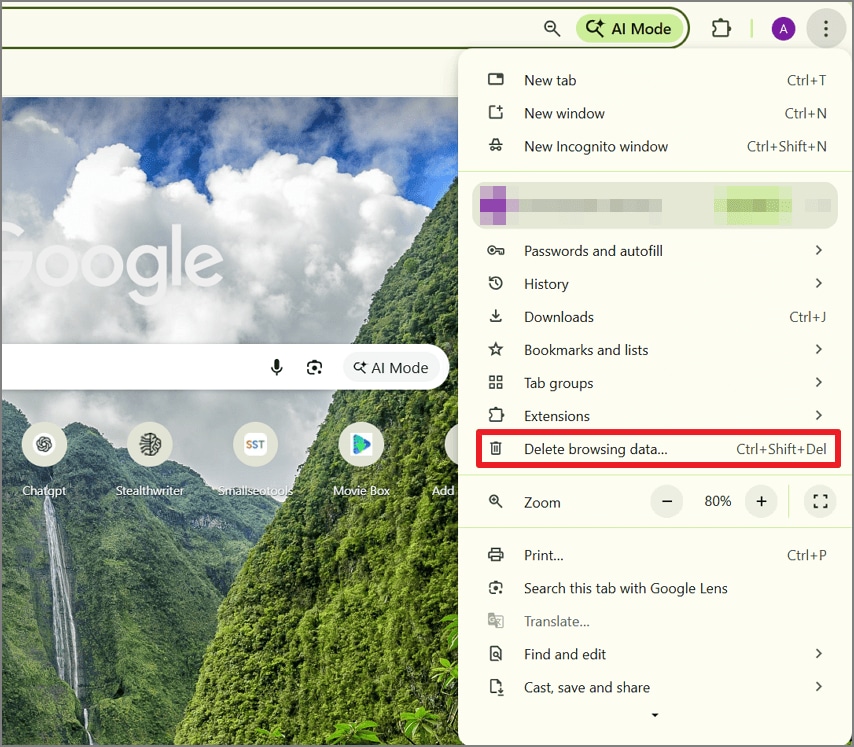
Task: Click the trash can icon
Action: coord(496,448)
